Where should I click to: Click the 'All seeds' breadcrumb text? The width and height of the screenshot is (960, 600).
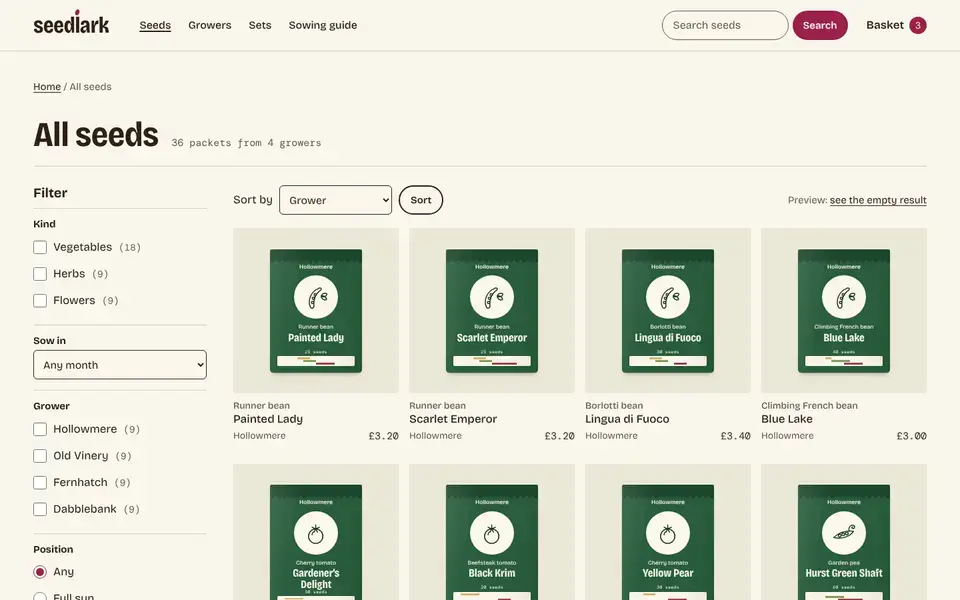91,87
